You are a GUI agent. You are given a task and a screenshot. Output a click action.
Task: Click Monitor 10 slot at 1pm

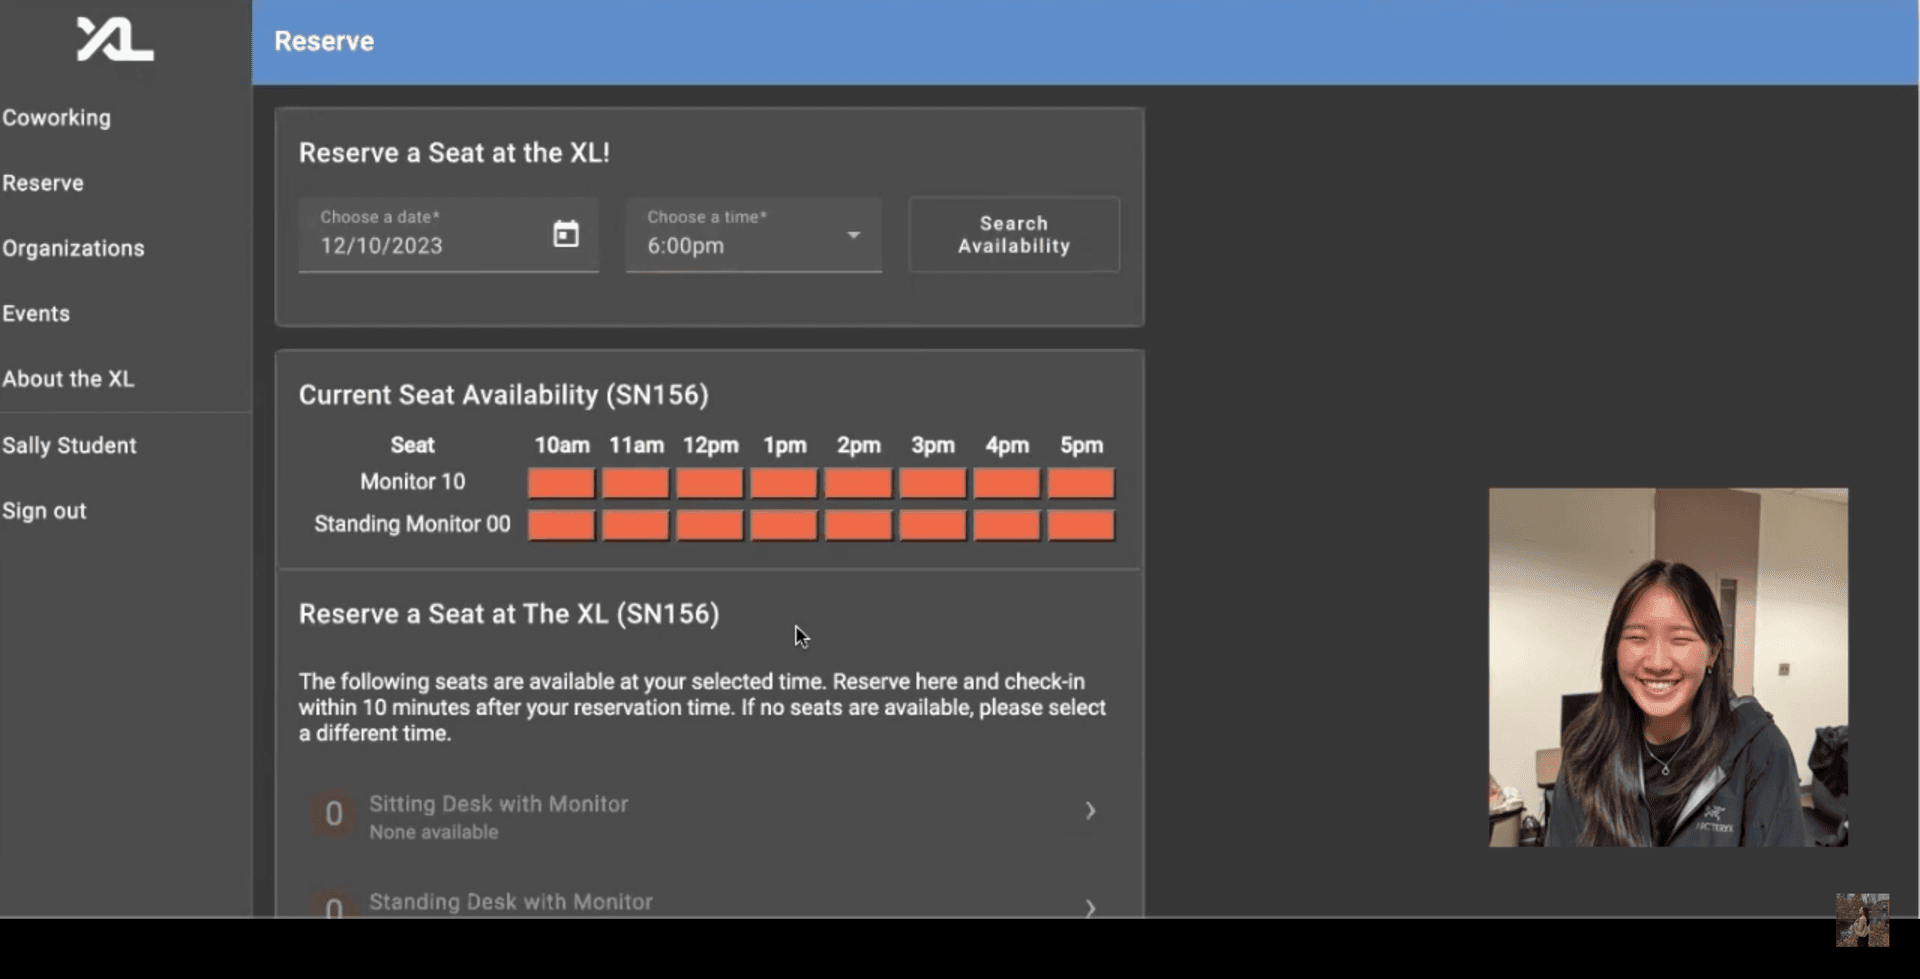point(784,483)
